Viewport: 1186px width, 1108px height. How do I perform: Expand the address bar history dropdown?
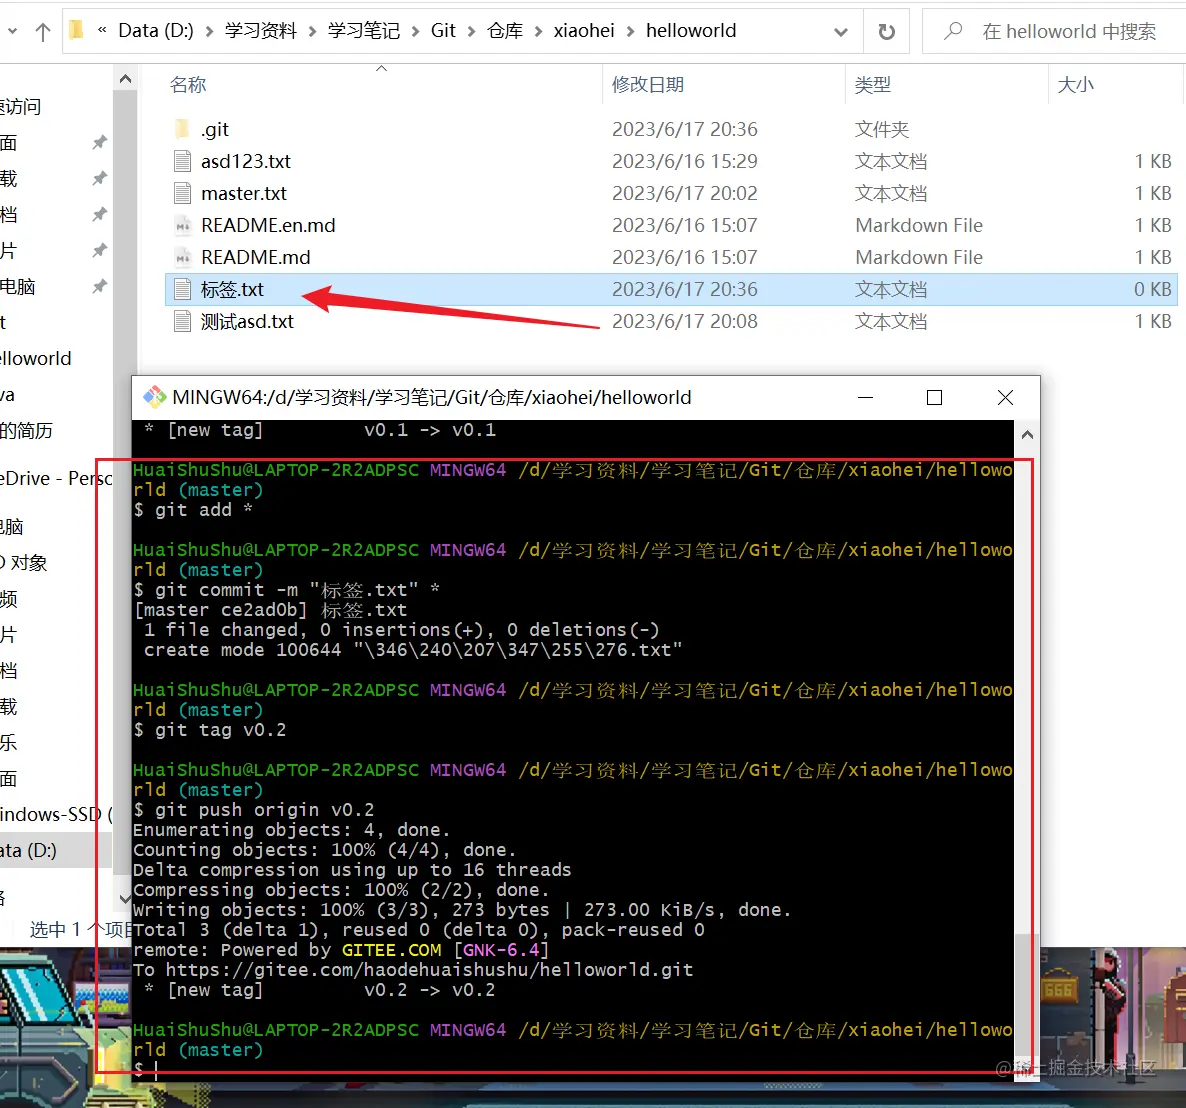tap(840, 32)
